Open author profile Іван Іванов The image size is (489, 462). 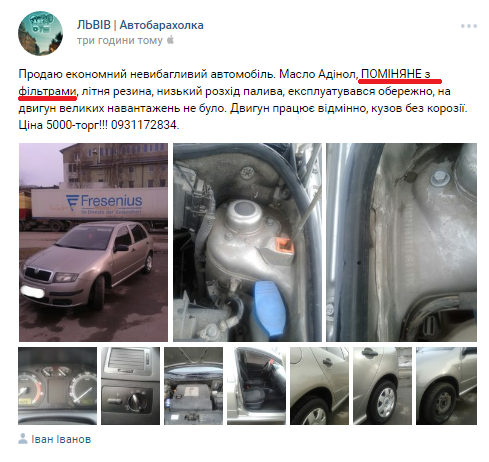pyautogui.click(x=61, y=439)
